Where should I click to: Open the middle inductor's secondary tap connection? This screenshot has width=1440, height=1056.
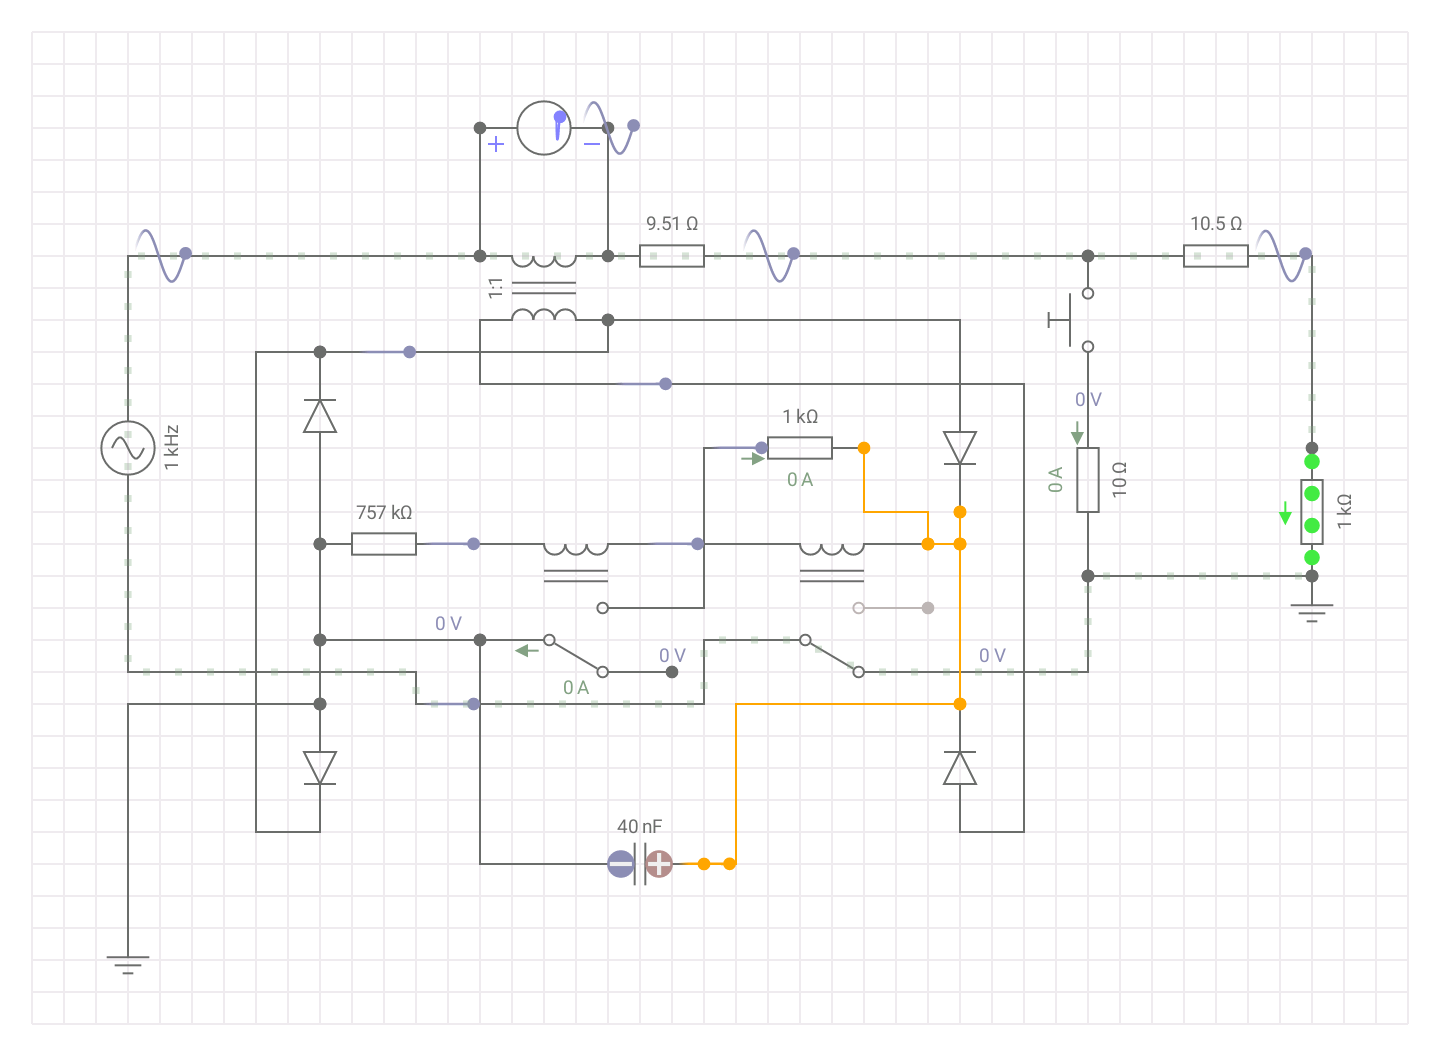click(x=603, y=605)
